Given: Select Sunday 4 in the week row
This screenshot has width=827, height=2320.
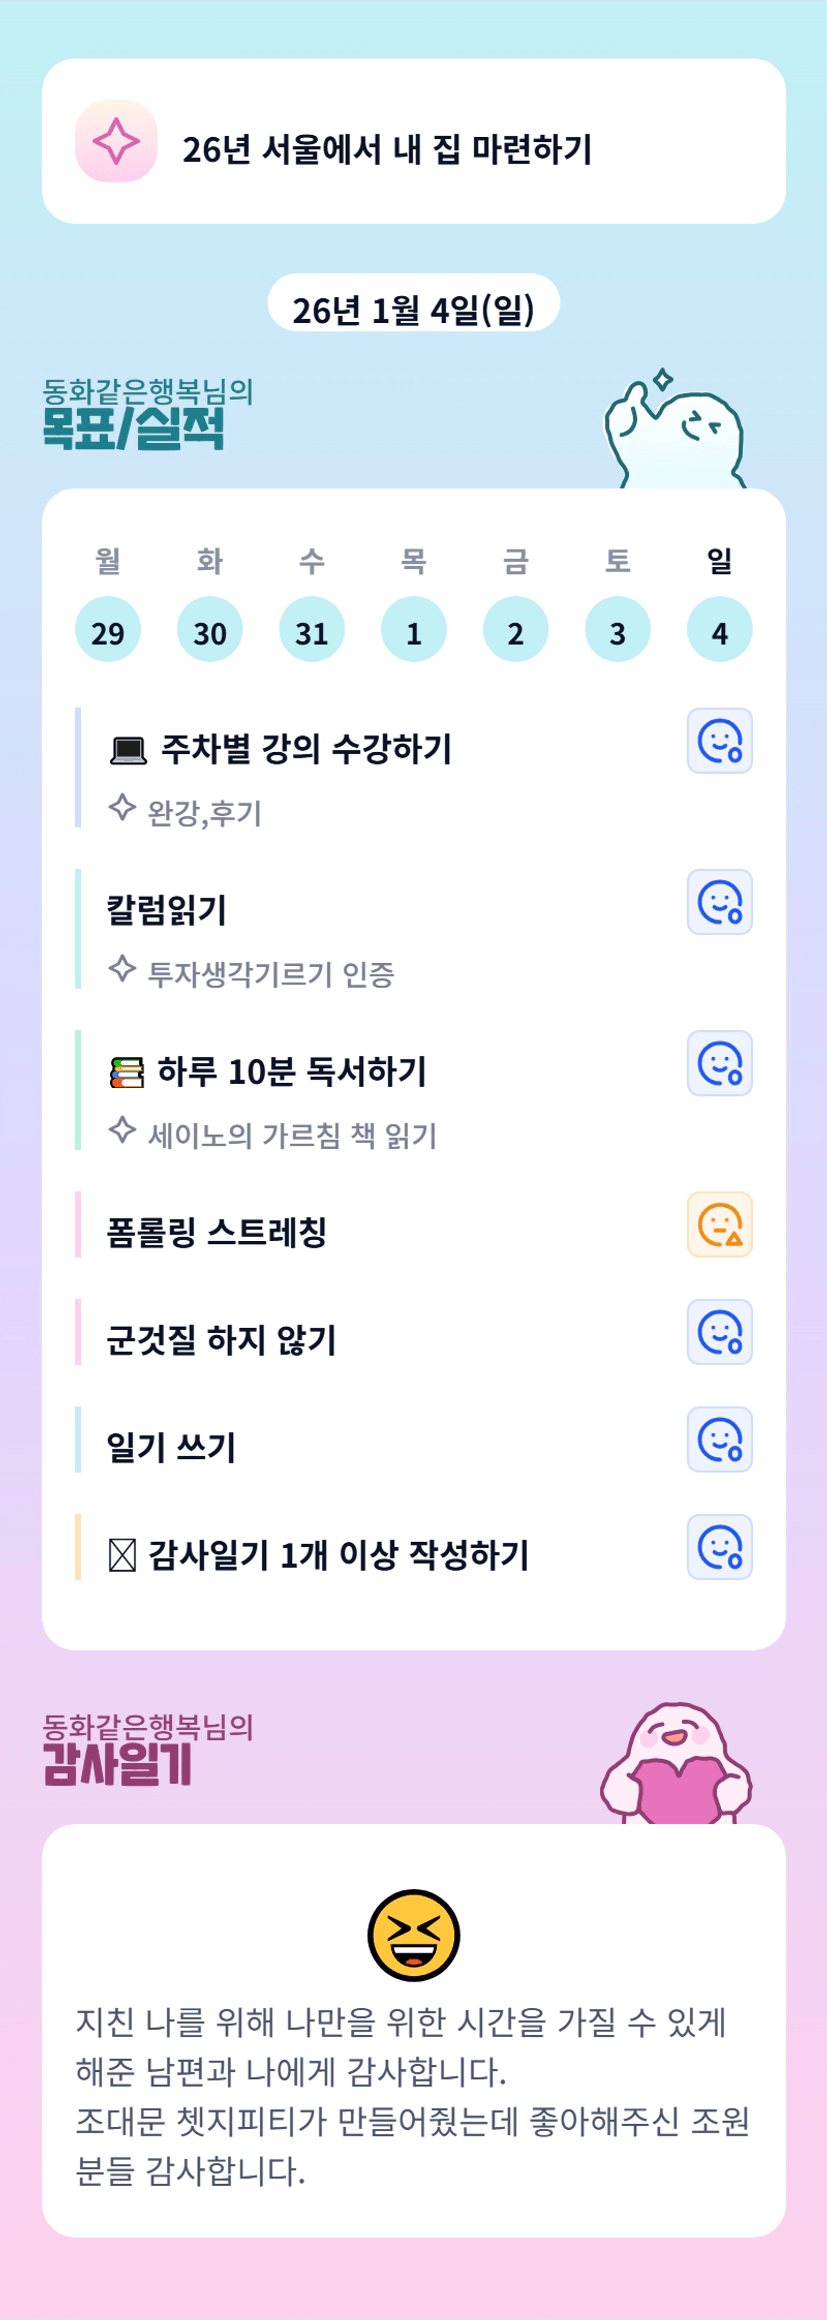Looking at the screenshot, I should pos(719,630).
